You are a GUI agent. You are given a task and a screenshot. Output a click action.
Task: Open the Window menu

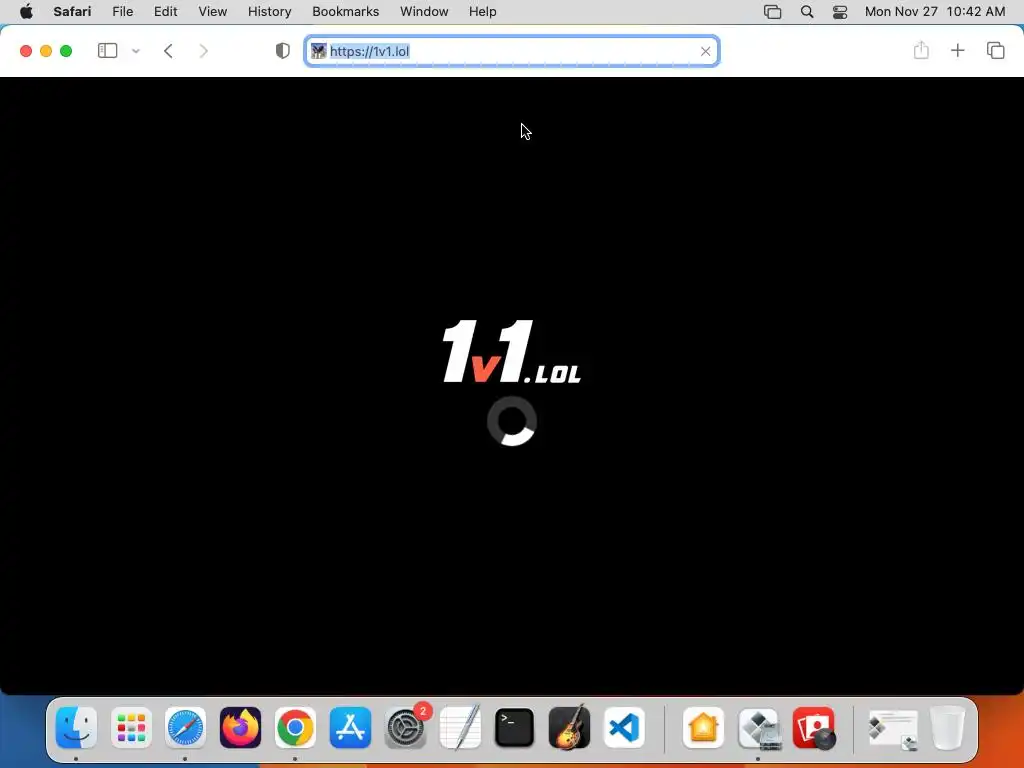pyautogui.click(x=424, y=12)
